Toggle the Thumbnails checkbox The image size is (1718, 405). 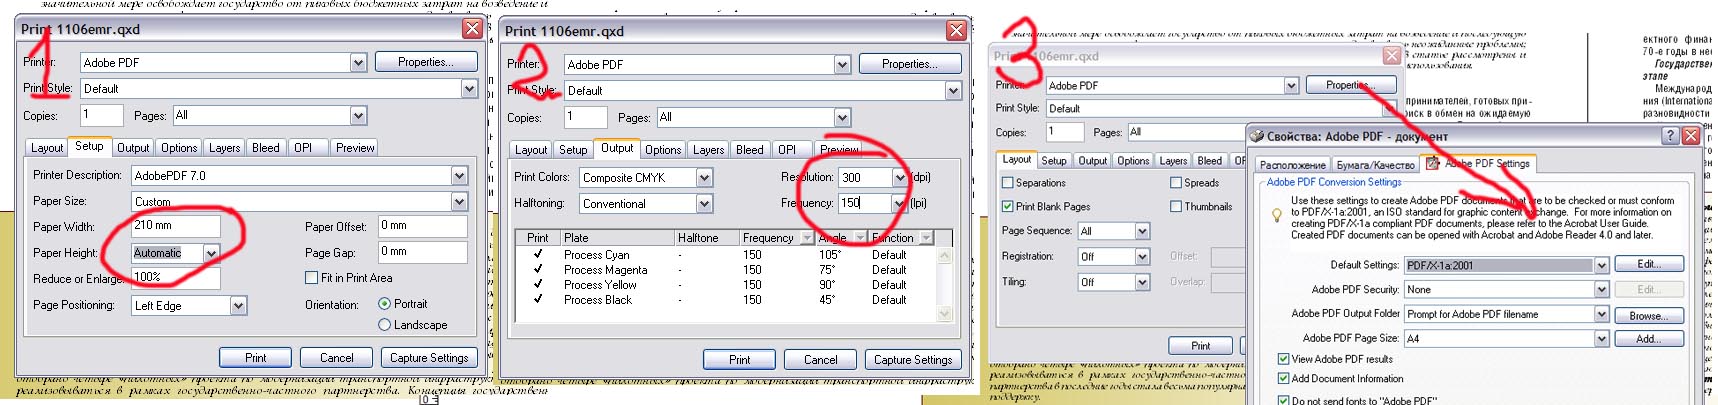[x=1176, y=206]
